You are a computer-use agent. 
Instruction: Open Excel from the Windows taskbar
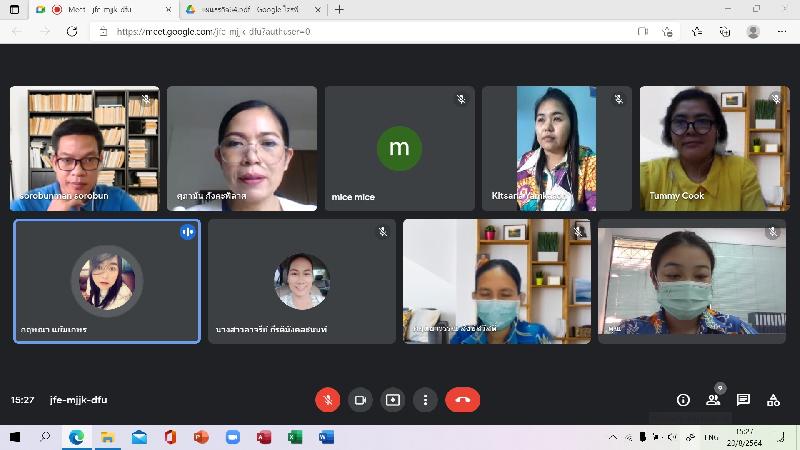[x=295, y=437]
